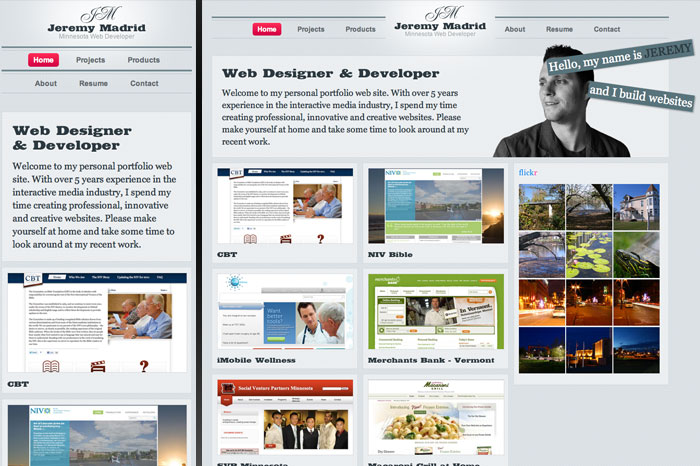Screen dimensions: 700x466
Task: Click the Home button in the wide layout
Action: (x=267, y=29)
